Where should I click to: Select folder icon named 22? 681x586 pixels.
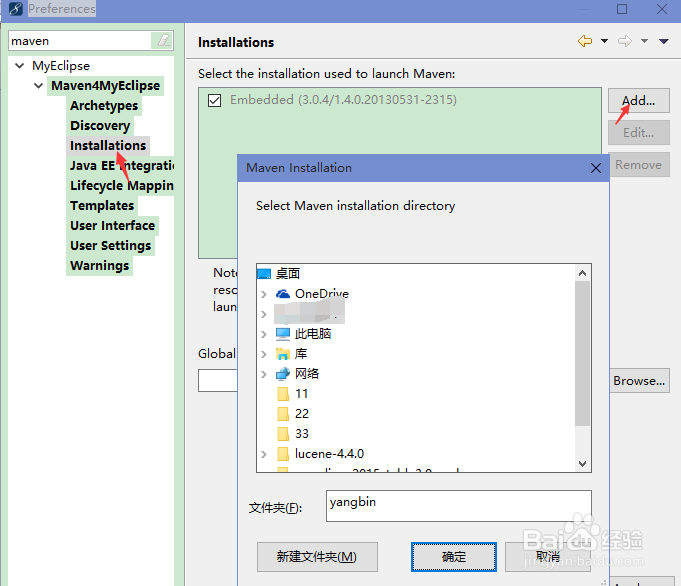pyautogui.click(x=283, y=414)
